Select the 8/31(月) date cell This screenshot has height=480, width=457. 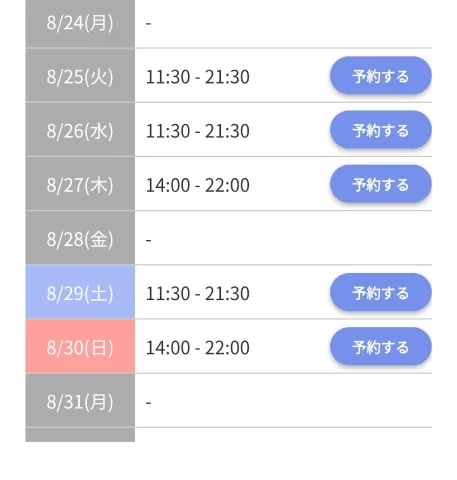click(80, 401)
